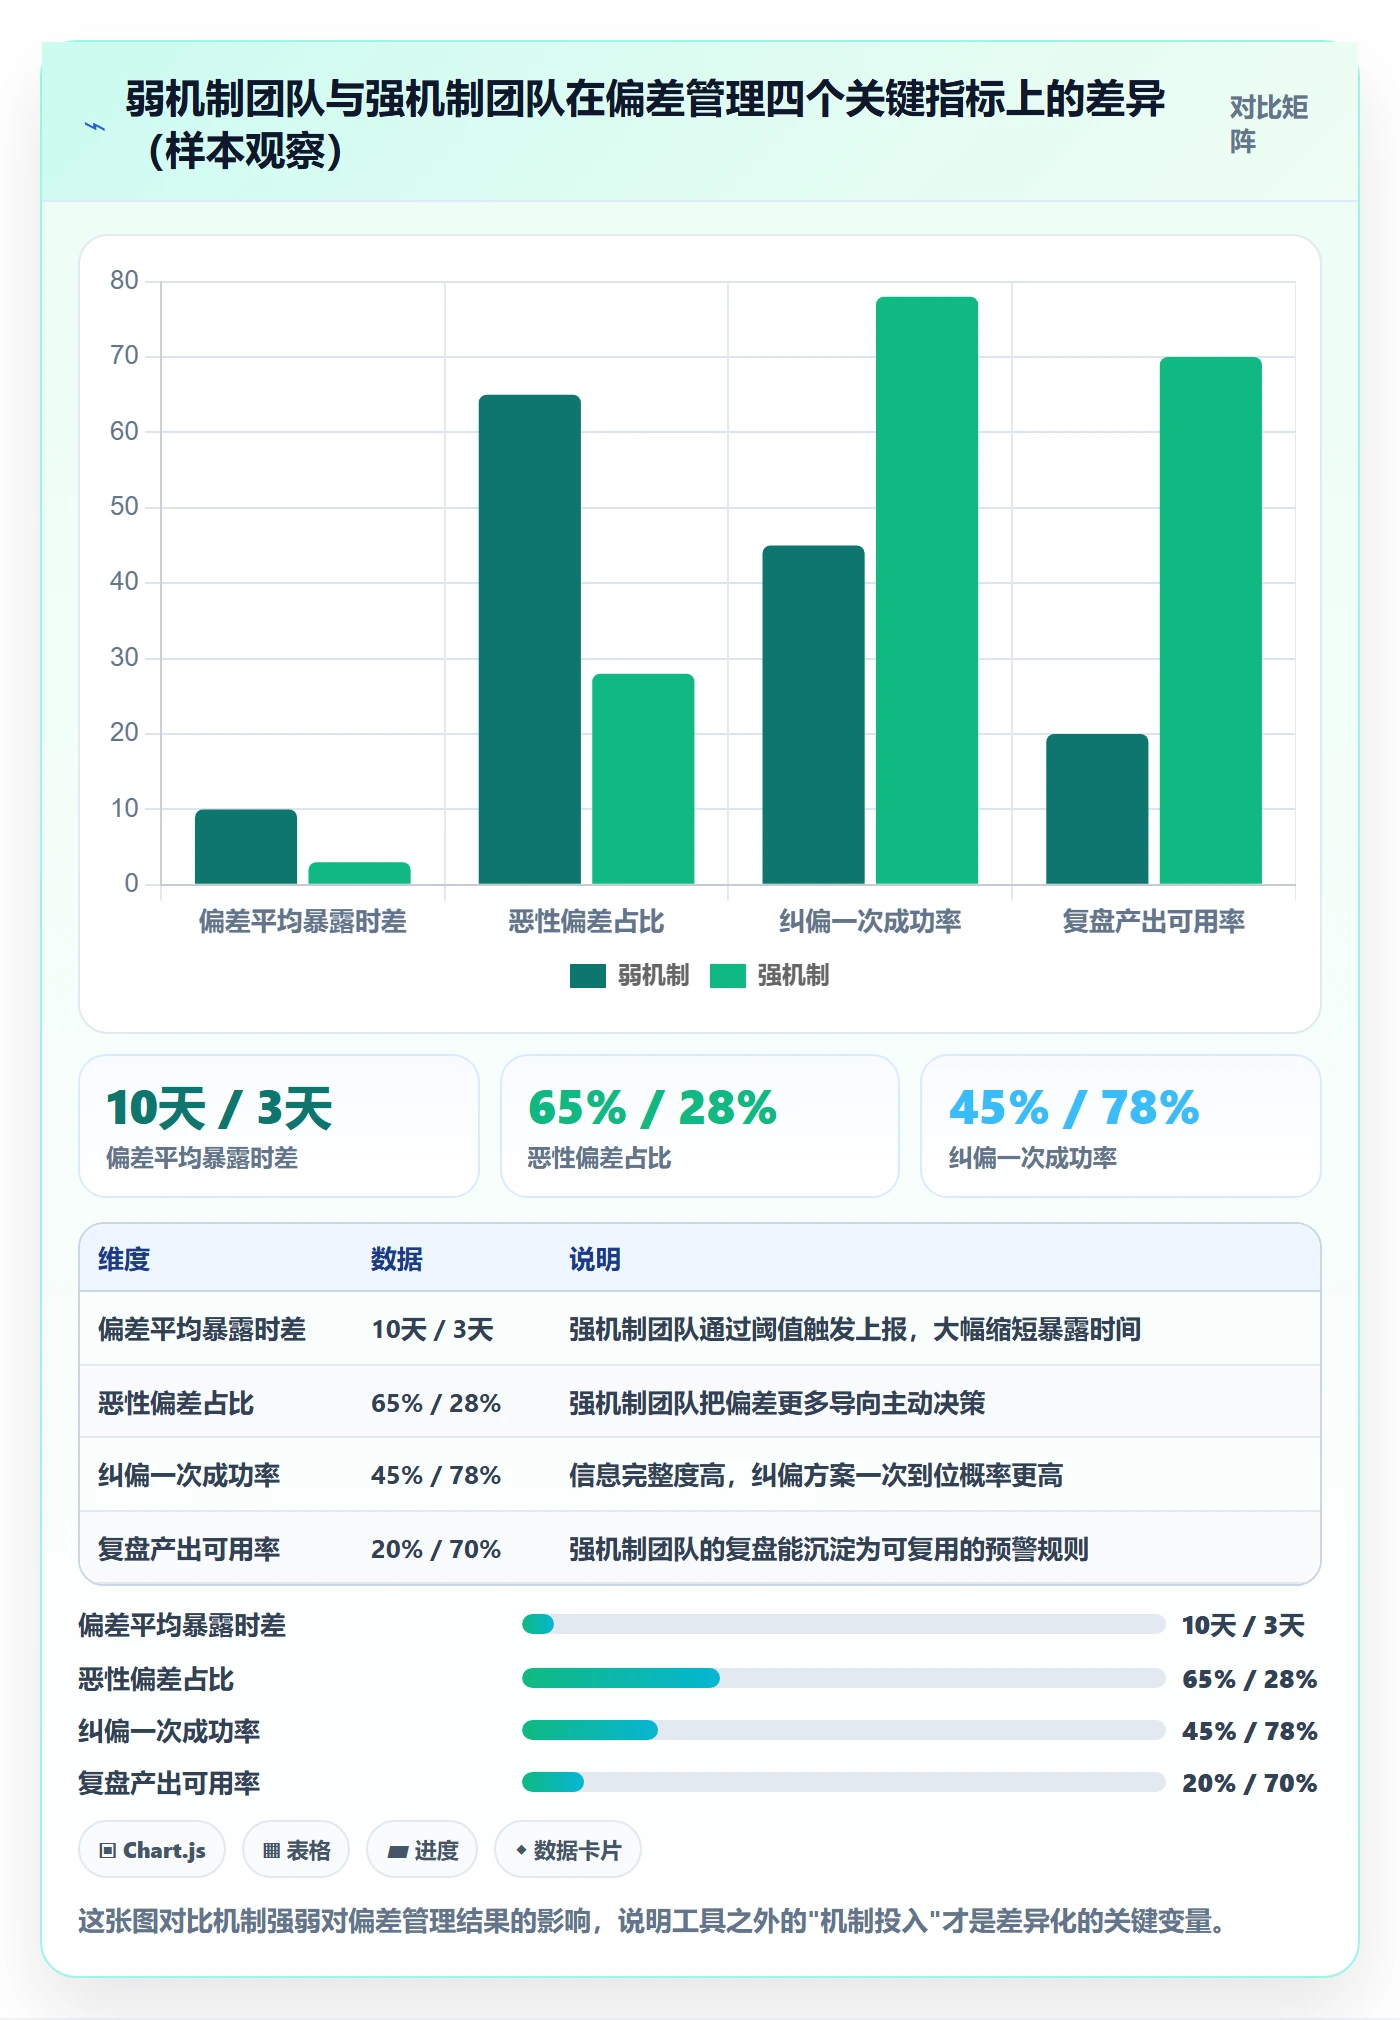Click the 弱机制 bar for 复盘产出可用率
This screenshot has height=2020, width=1400.
point(1097,809)
